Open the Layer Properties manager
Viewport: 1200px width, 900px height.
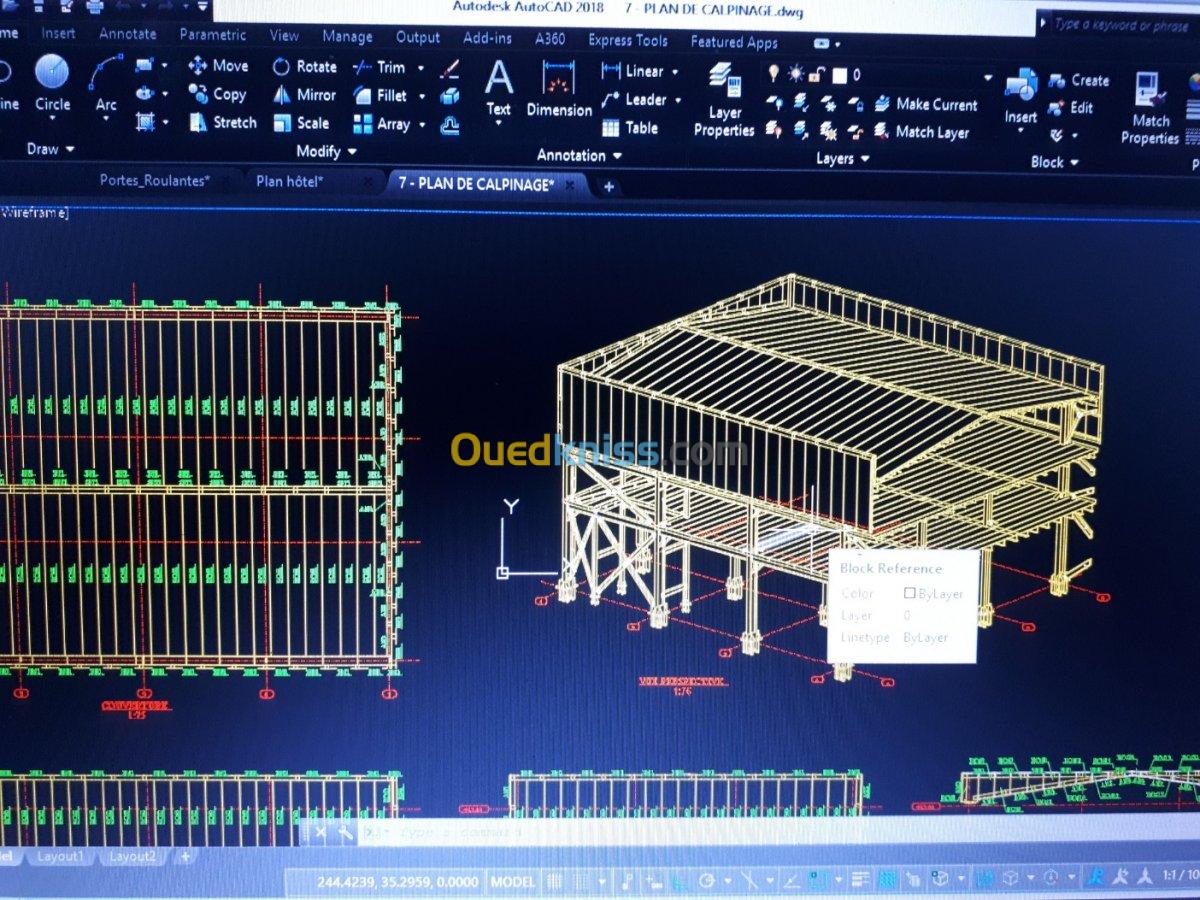pyautogui.click(x=724, y=100)
